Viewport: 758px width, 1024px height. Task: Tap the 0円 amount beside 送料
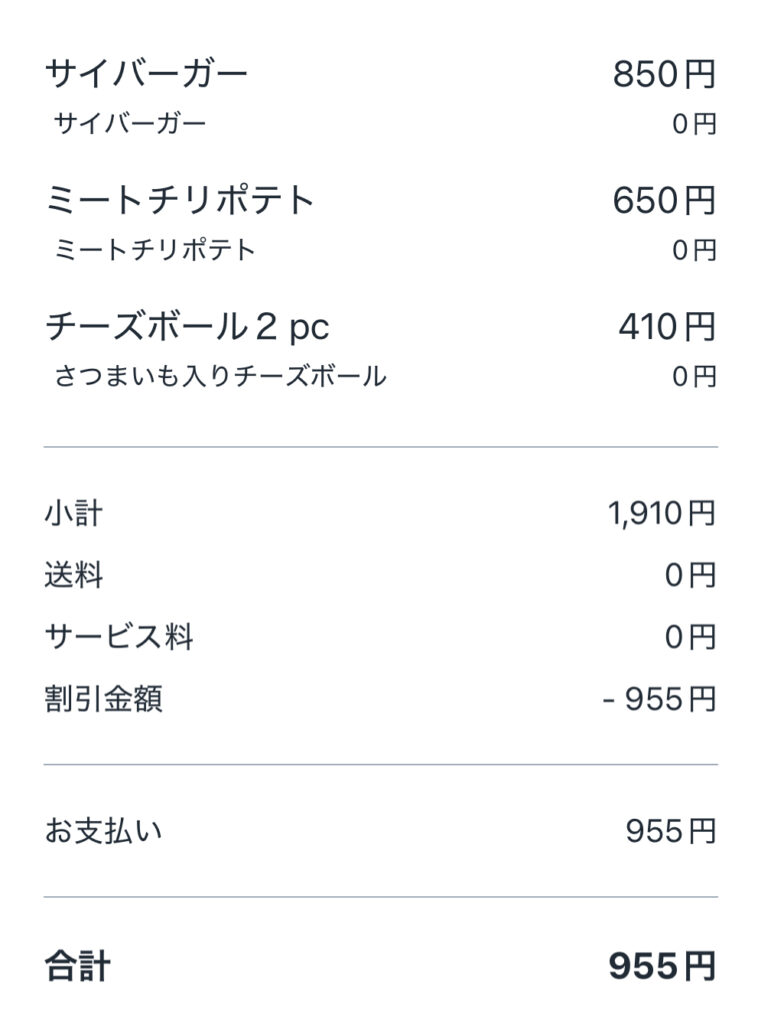[691, 576]
